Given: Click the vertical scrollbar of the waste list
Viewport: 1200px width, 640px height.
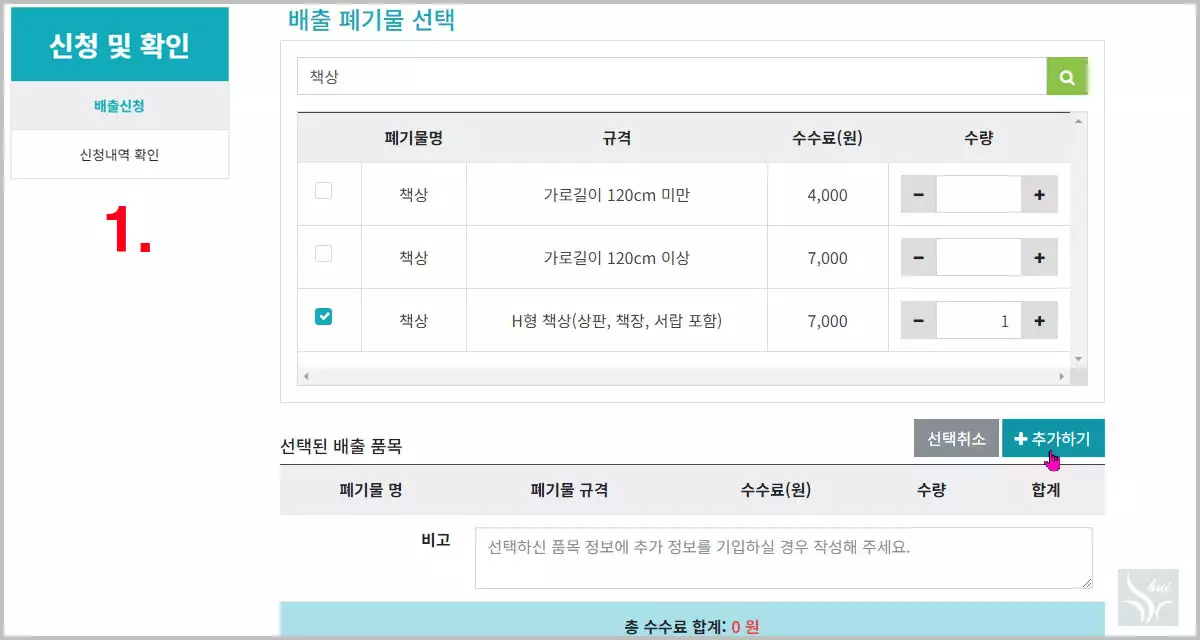Looking at the screenshot, I should pos(1080,240).
